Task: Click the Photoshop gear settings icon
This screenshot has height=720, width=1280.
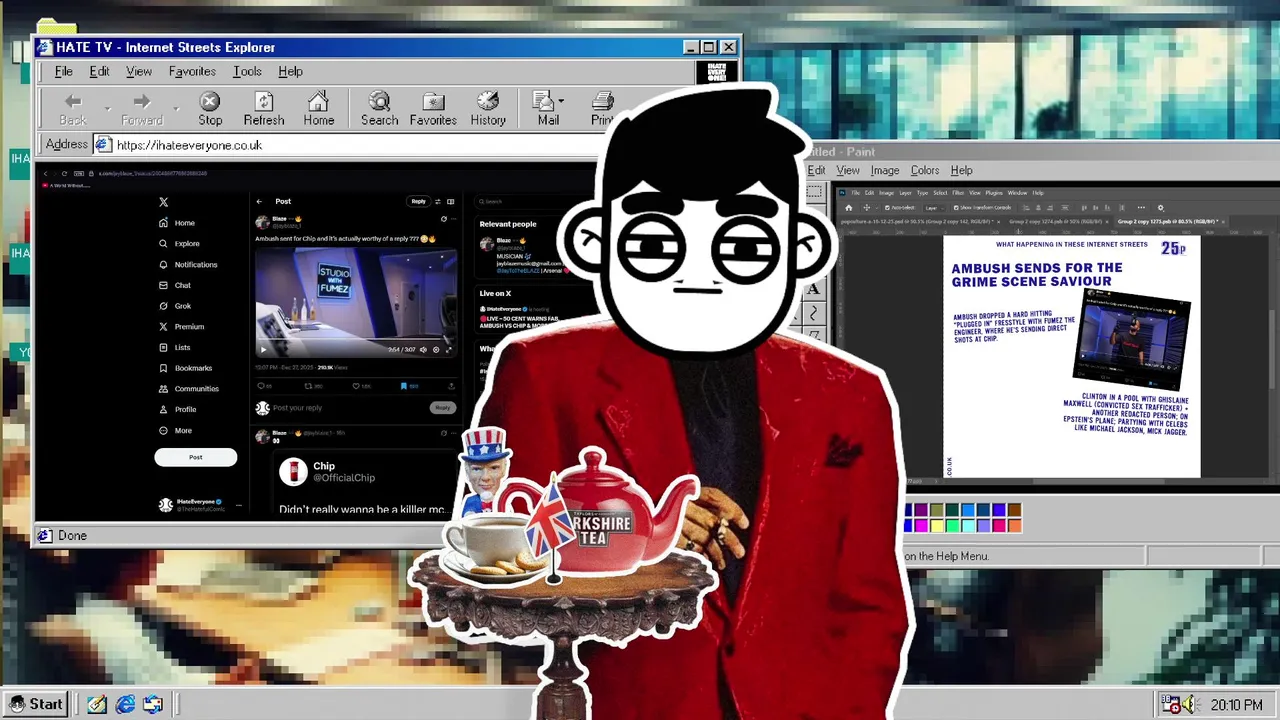Action: point(1161,208)
